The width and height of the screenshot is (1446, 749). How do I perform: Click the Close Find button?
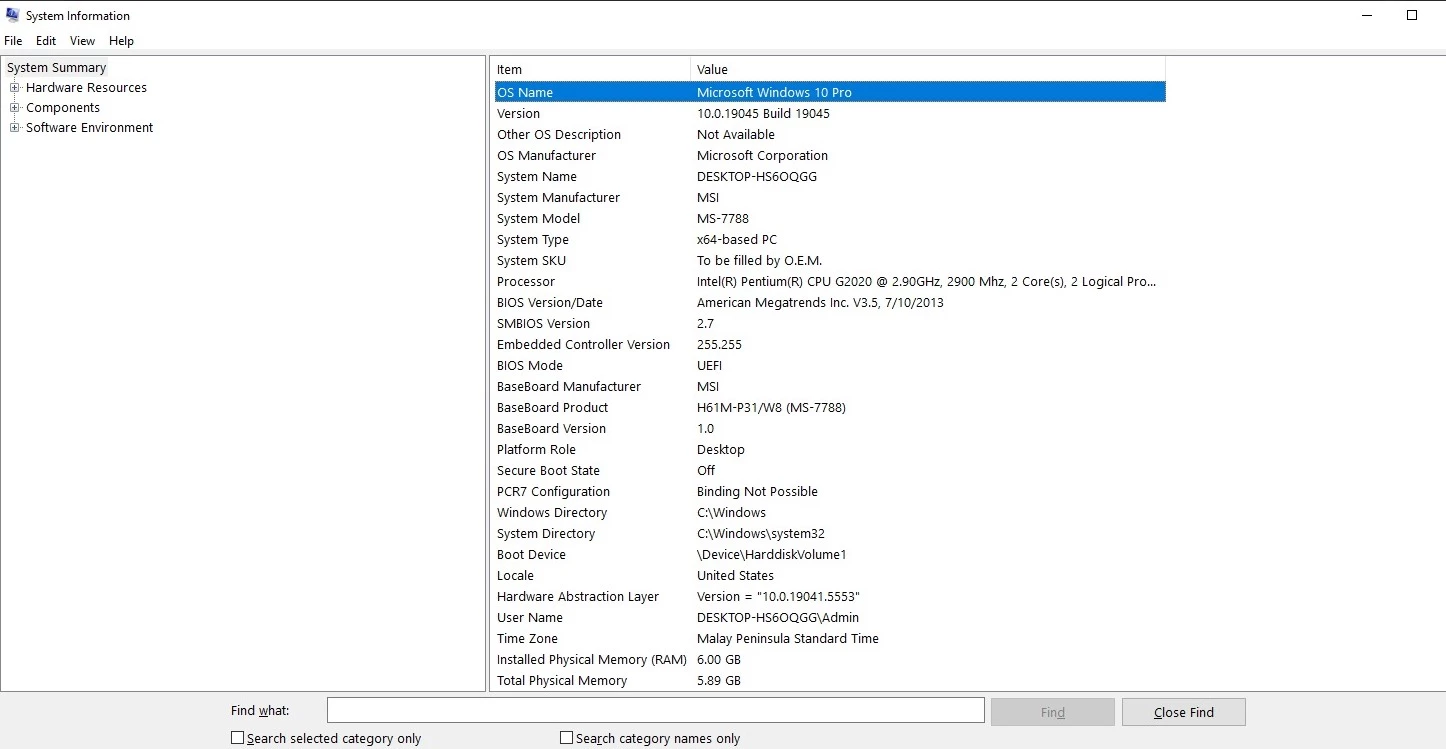1184,712
